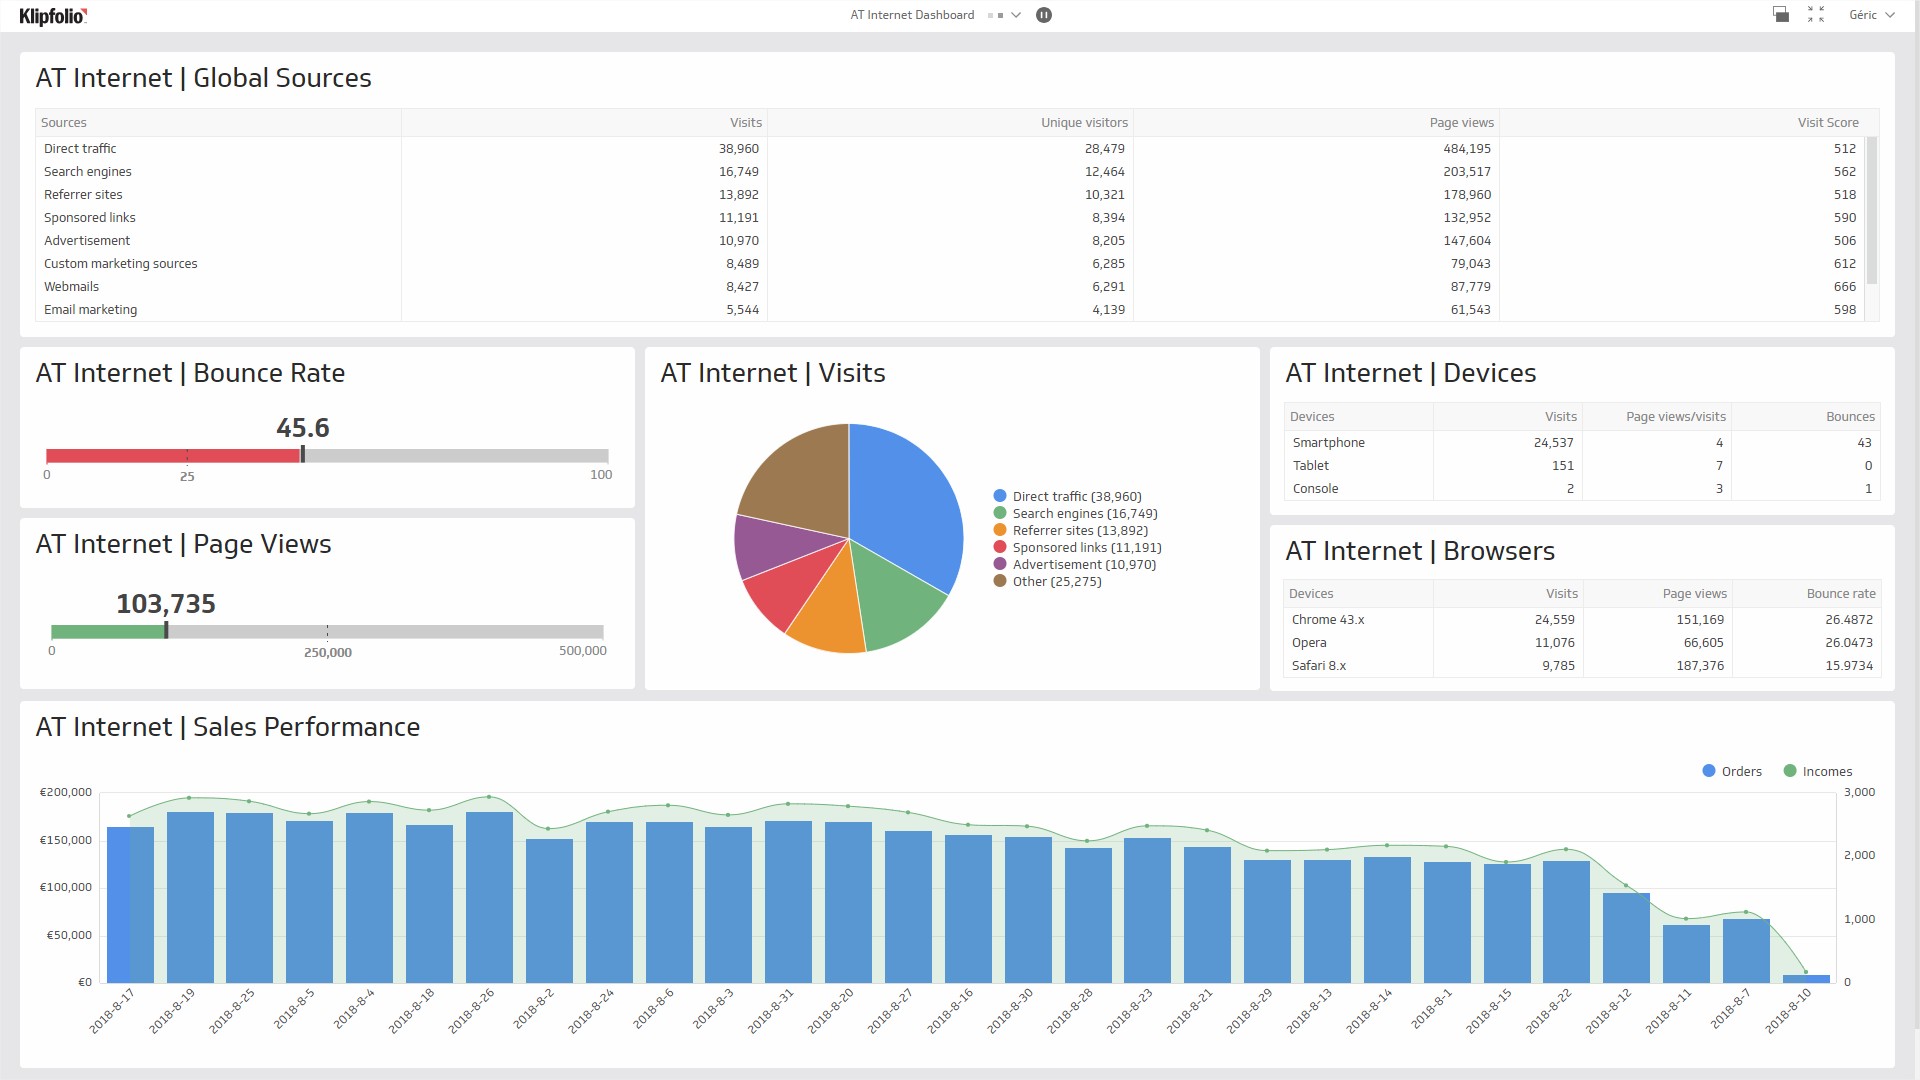Exit full screen with the collapse arrows icon

tap(1816, 14)
